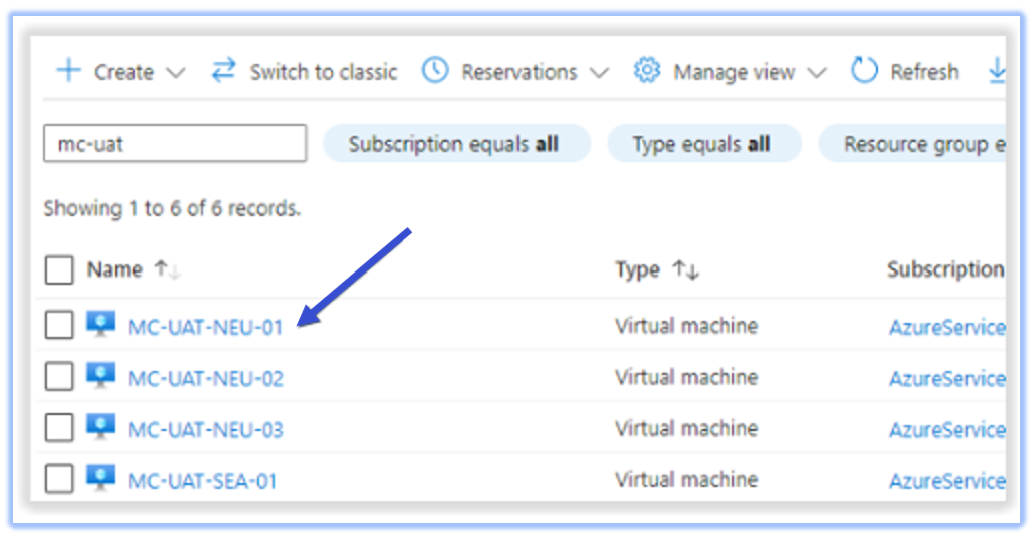
Task: Select the MC-UAT-NEU-02 row checkbox
Action: (x=59, y=377)
